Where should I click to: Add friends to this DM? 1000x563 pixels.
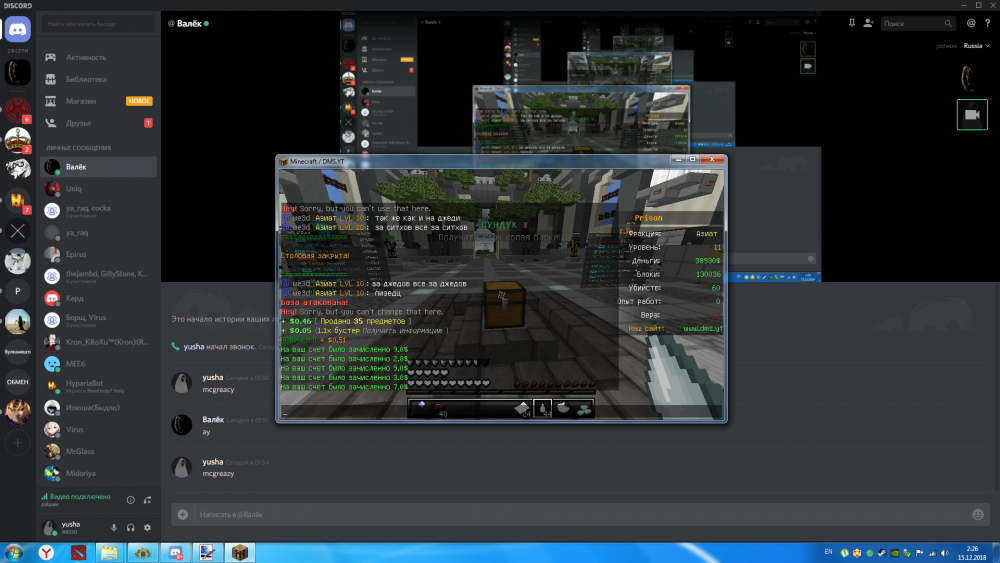pyautogui.click(x=867, y=22)
